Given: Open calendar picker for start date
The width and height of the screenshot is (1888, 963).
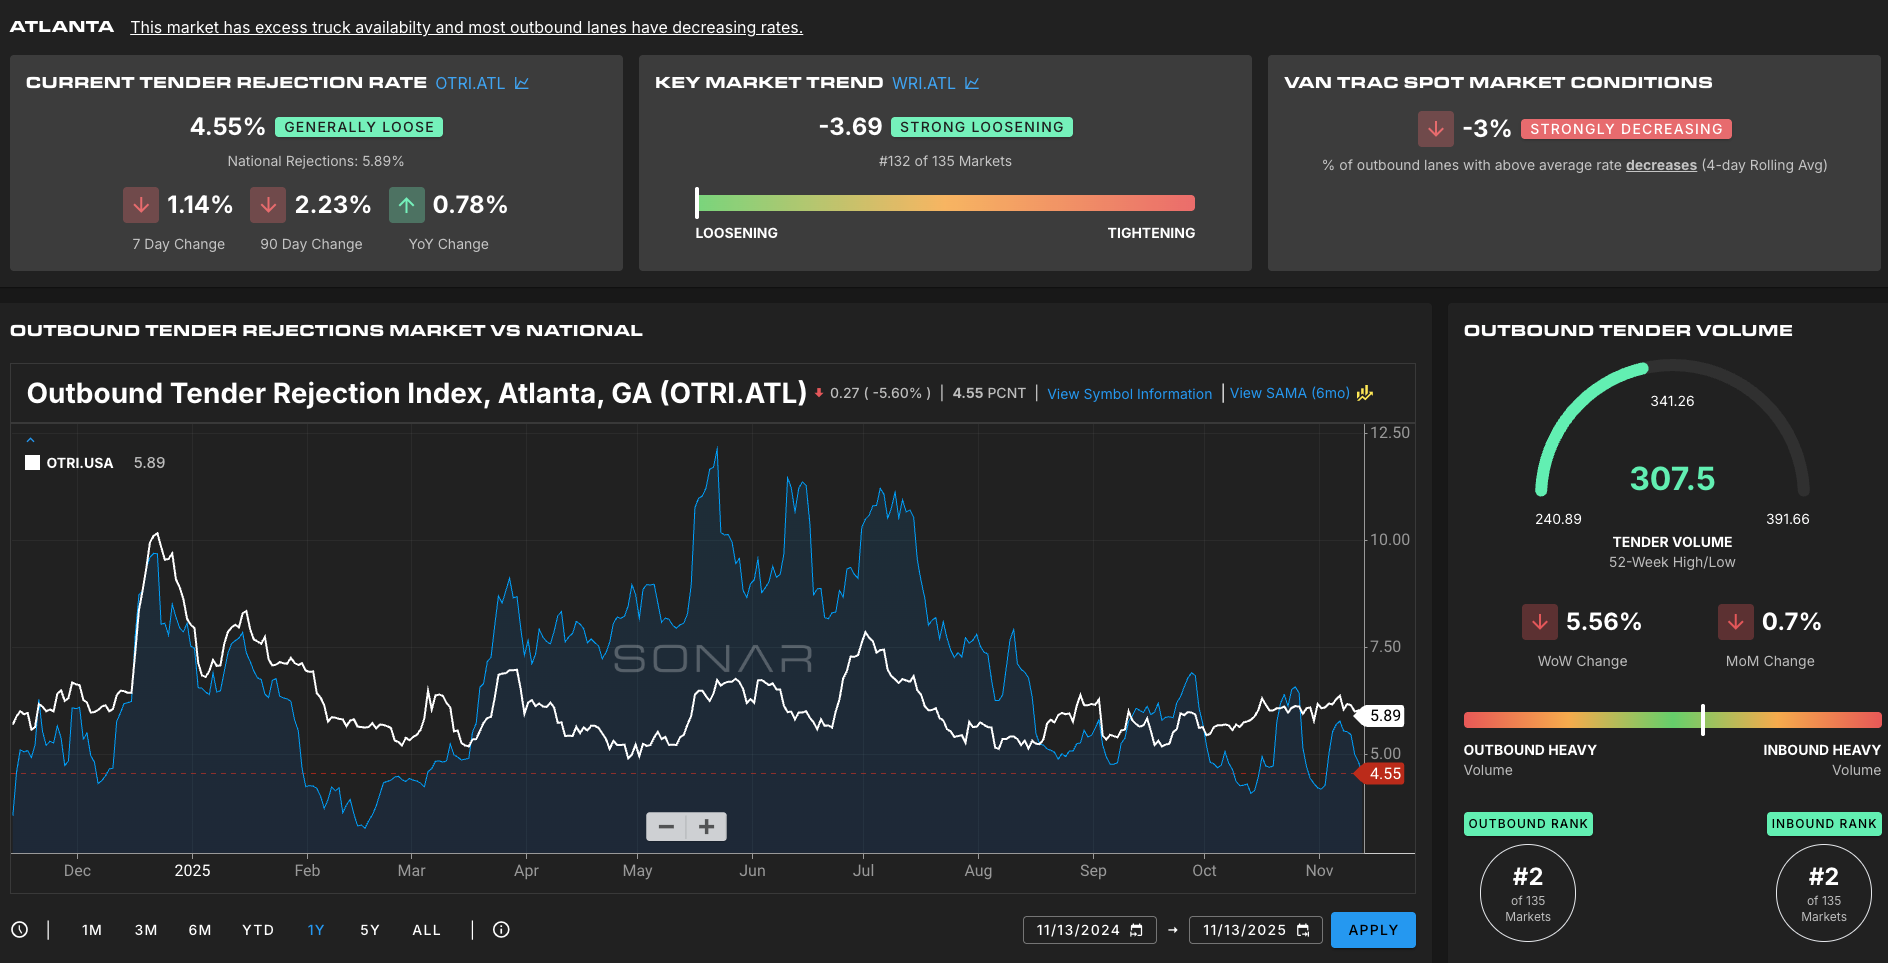Looking at the screenshot, I should click(x=1136, y=931).
